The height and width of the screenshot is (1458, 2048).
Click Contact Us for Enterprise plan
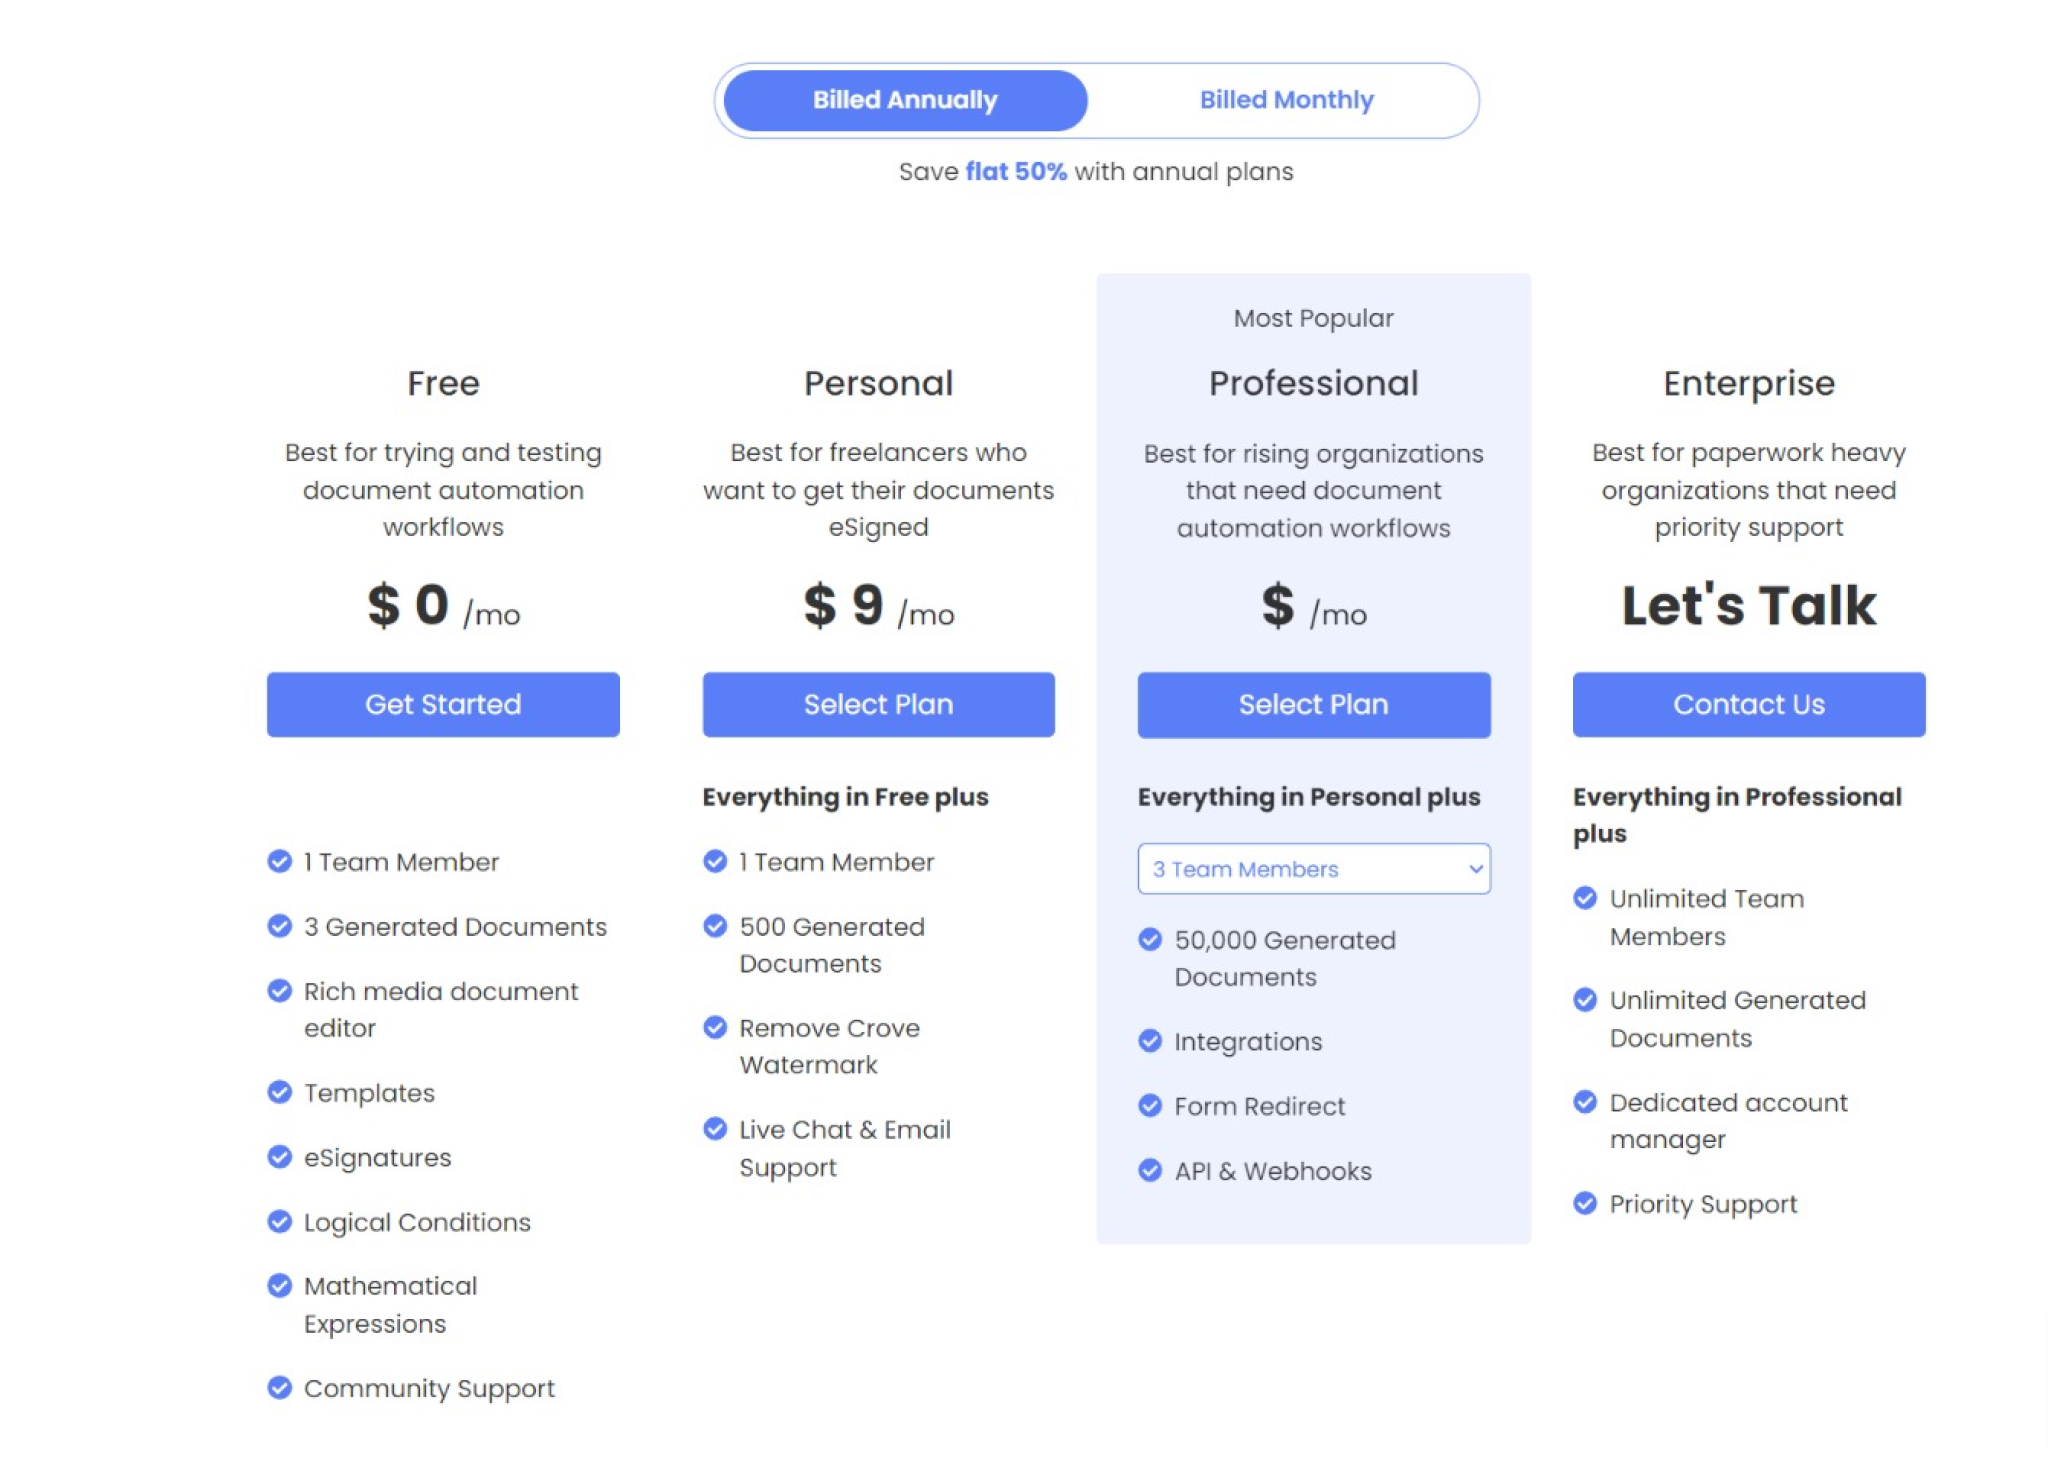coord(1749,704)
